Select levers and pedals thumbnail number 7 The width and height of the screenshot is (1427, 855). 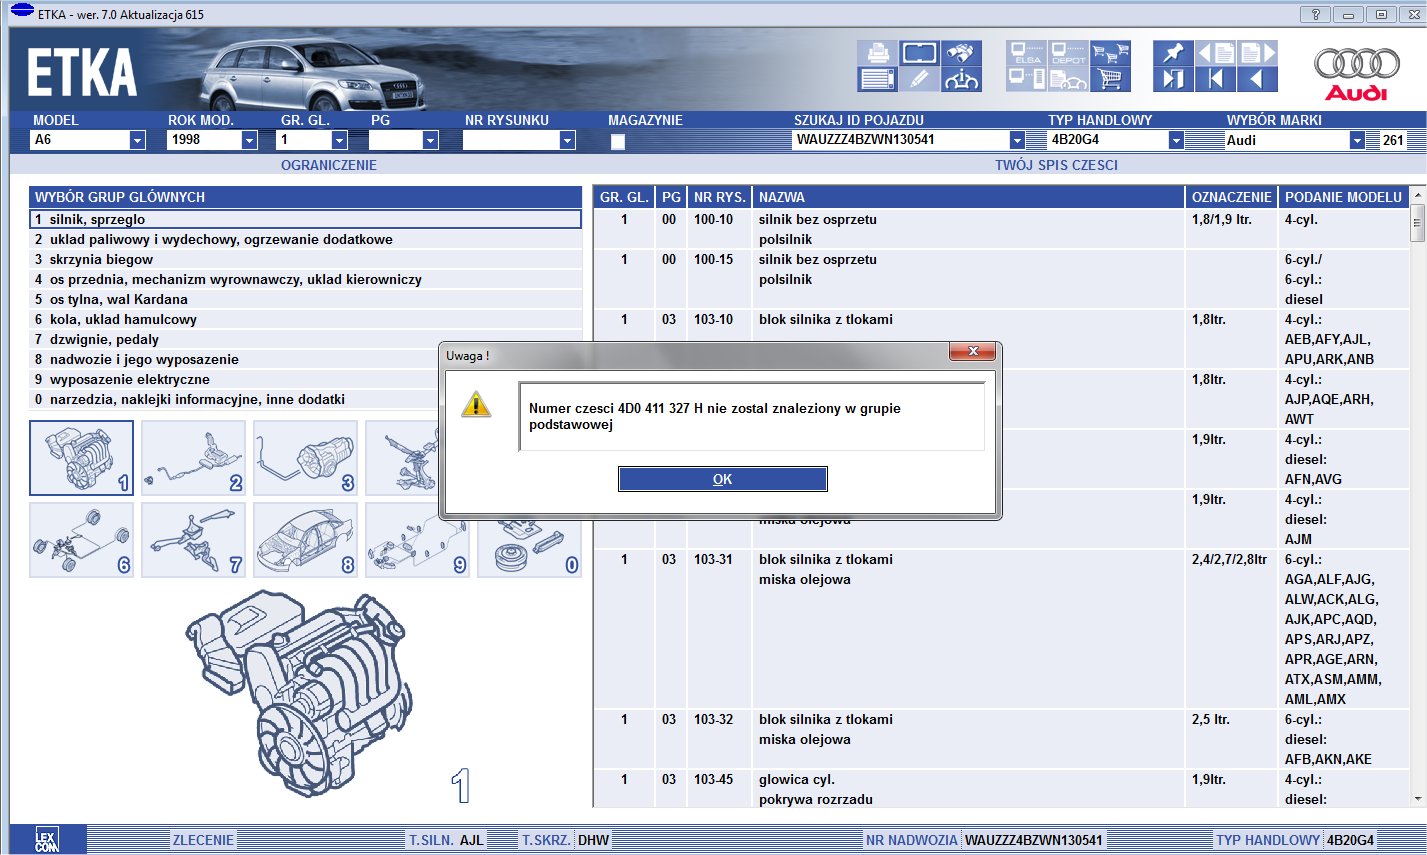[193, 540]
